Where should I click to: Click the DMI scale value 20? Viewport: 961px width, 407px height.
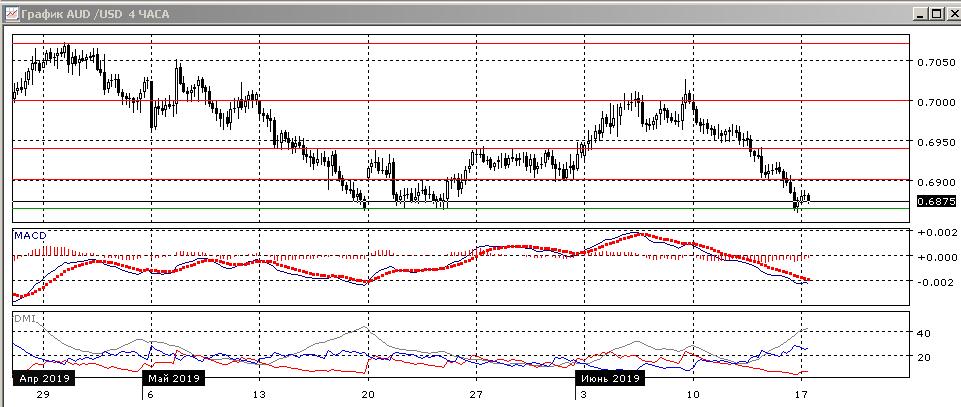click(924, 357)
